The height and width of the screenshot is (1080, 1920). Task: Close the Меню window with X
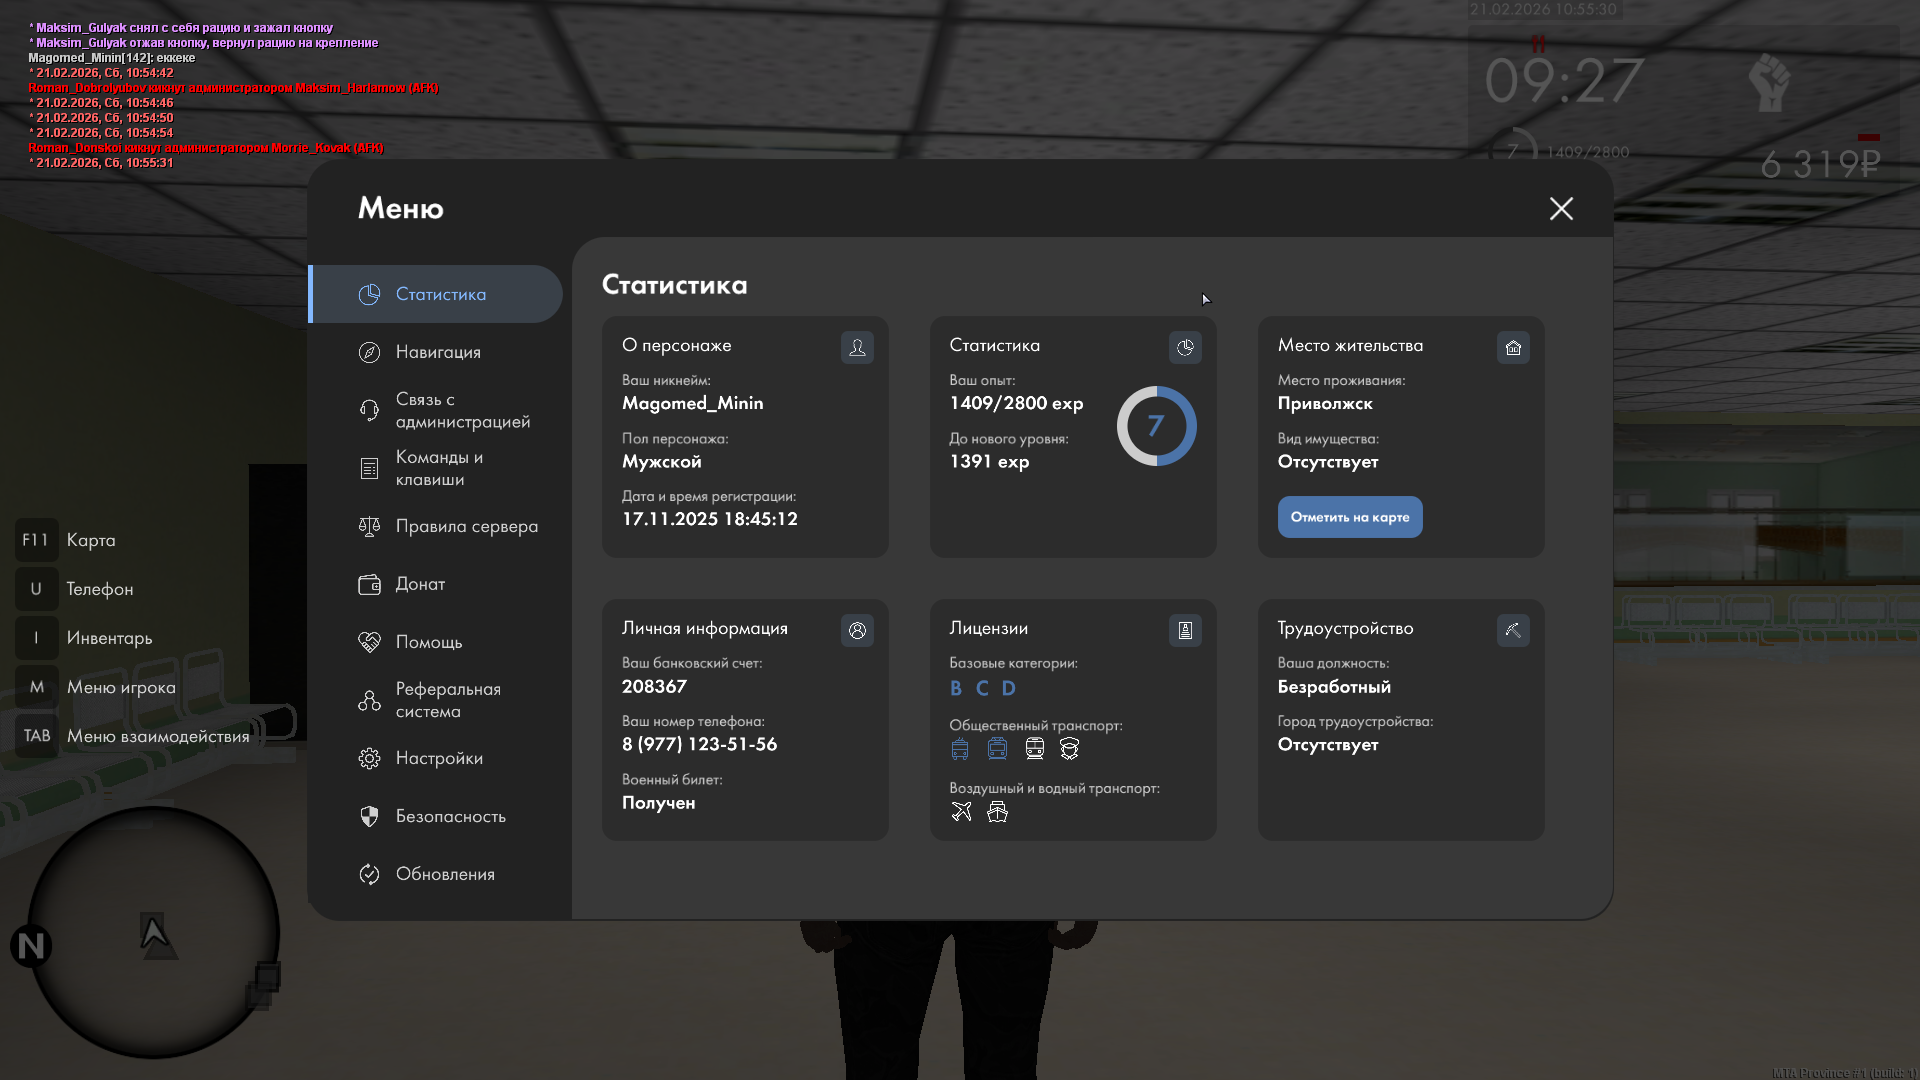click(x=1561, y=208)
